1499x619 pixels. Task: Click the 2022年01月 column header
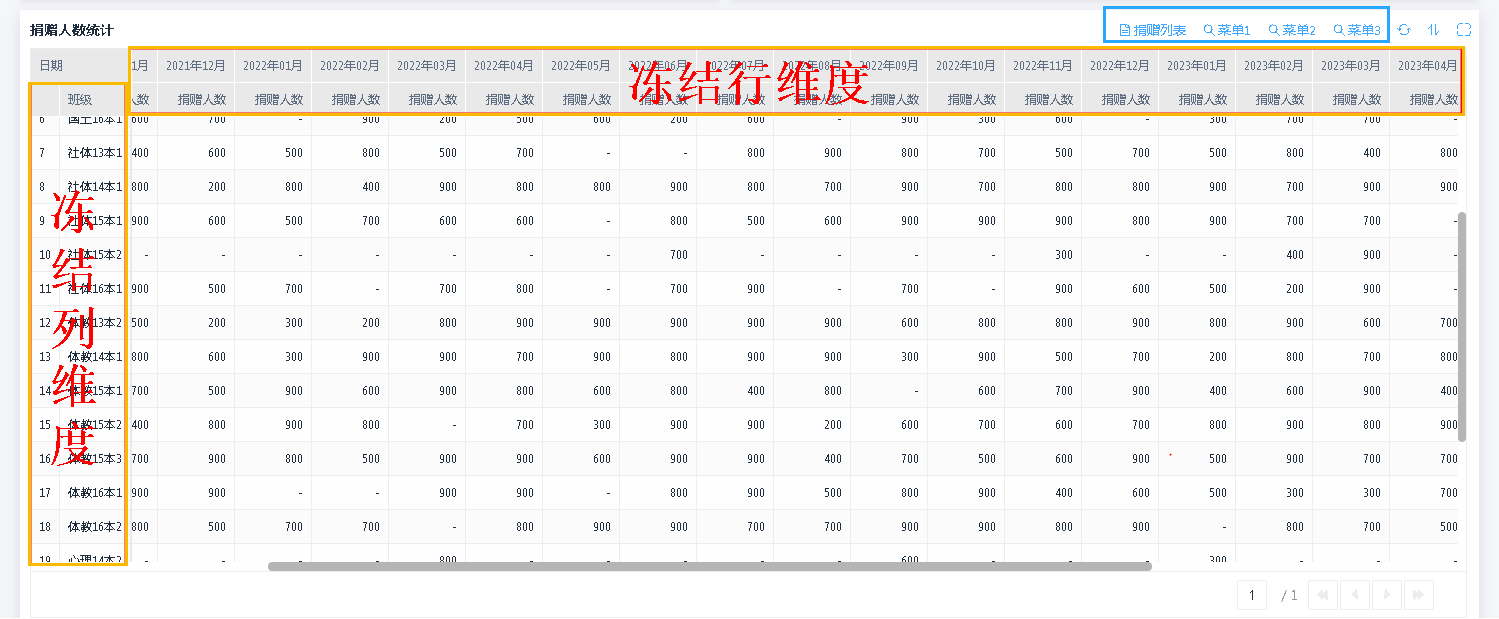click(273, 65)
